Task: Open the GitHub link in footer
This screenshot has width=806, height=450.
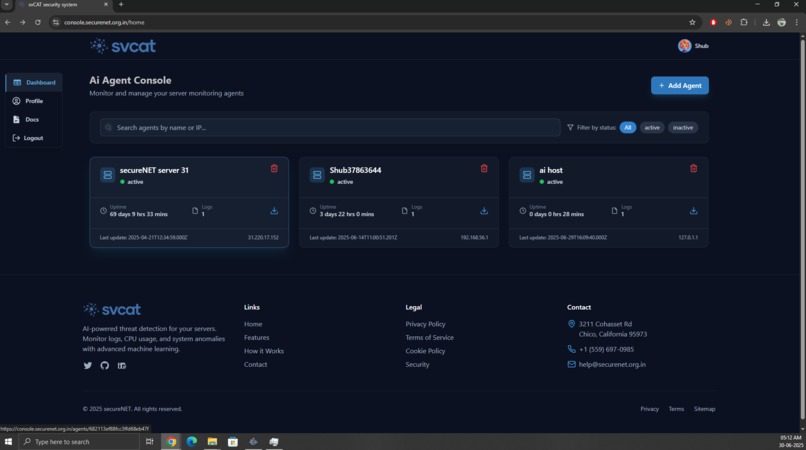Action: click(x=105, y=366)
